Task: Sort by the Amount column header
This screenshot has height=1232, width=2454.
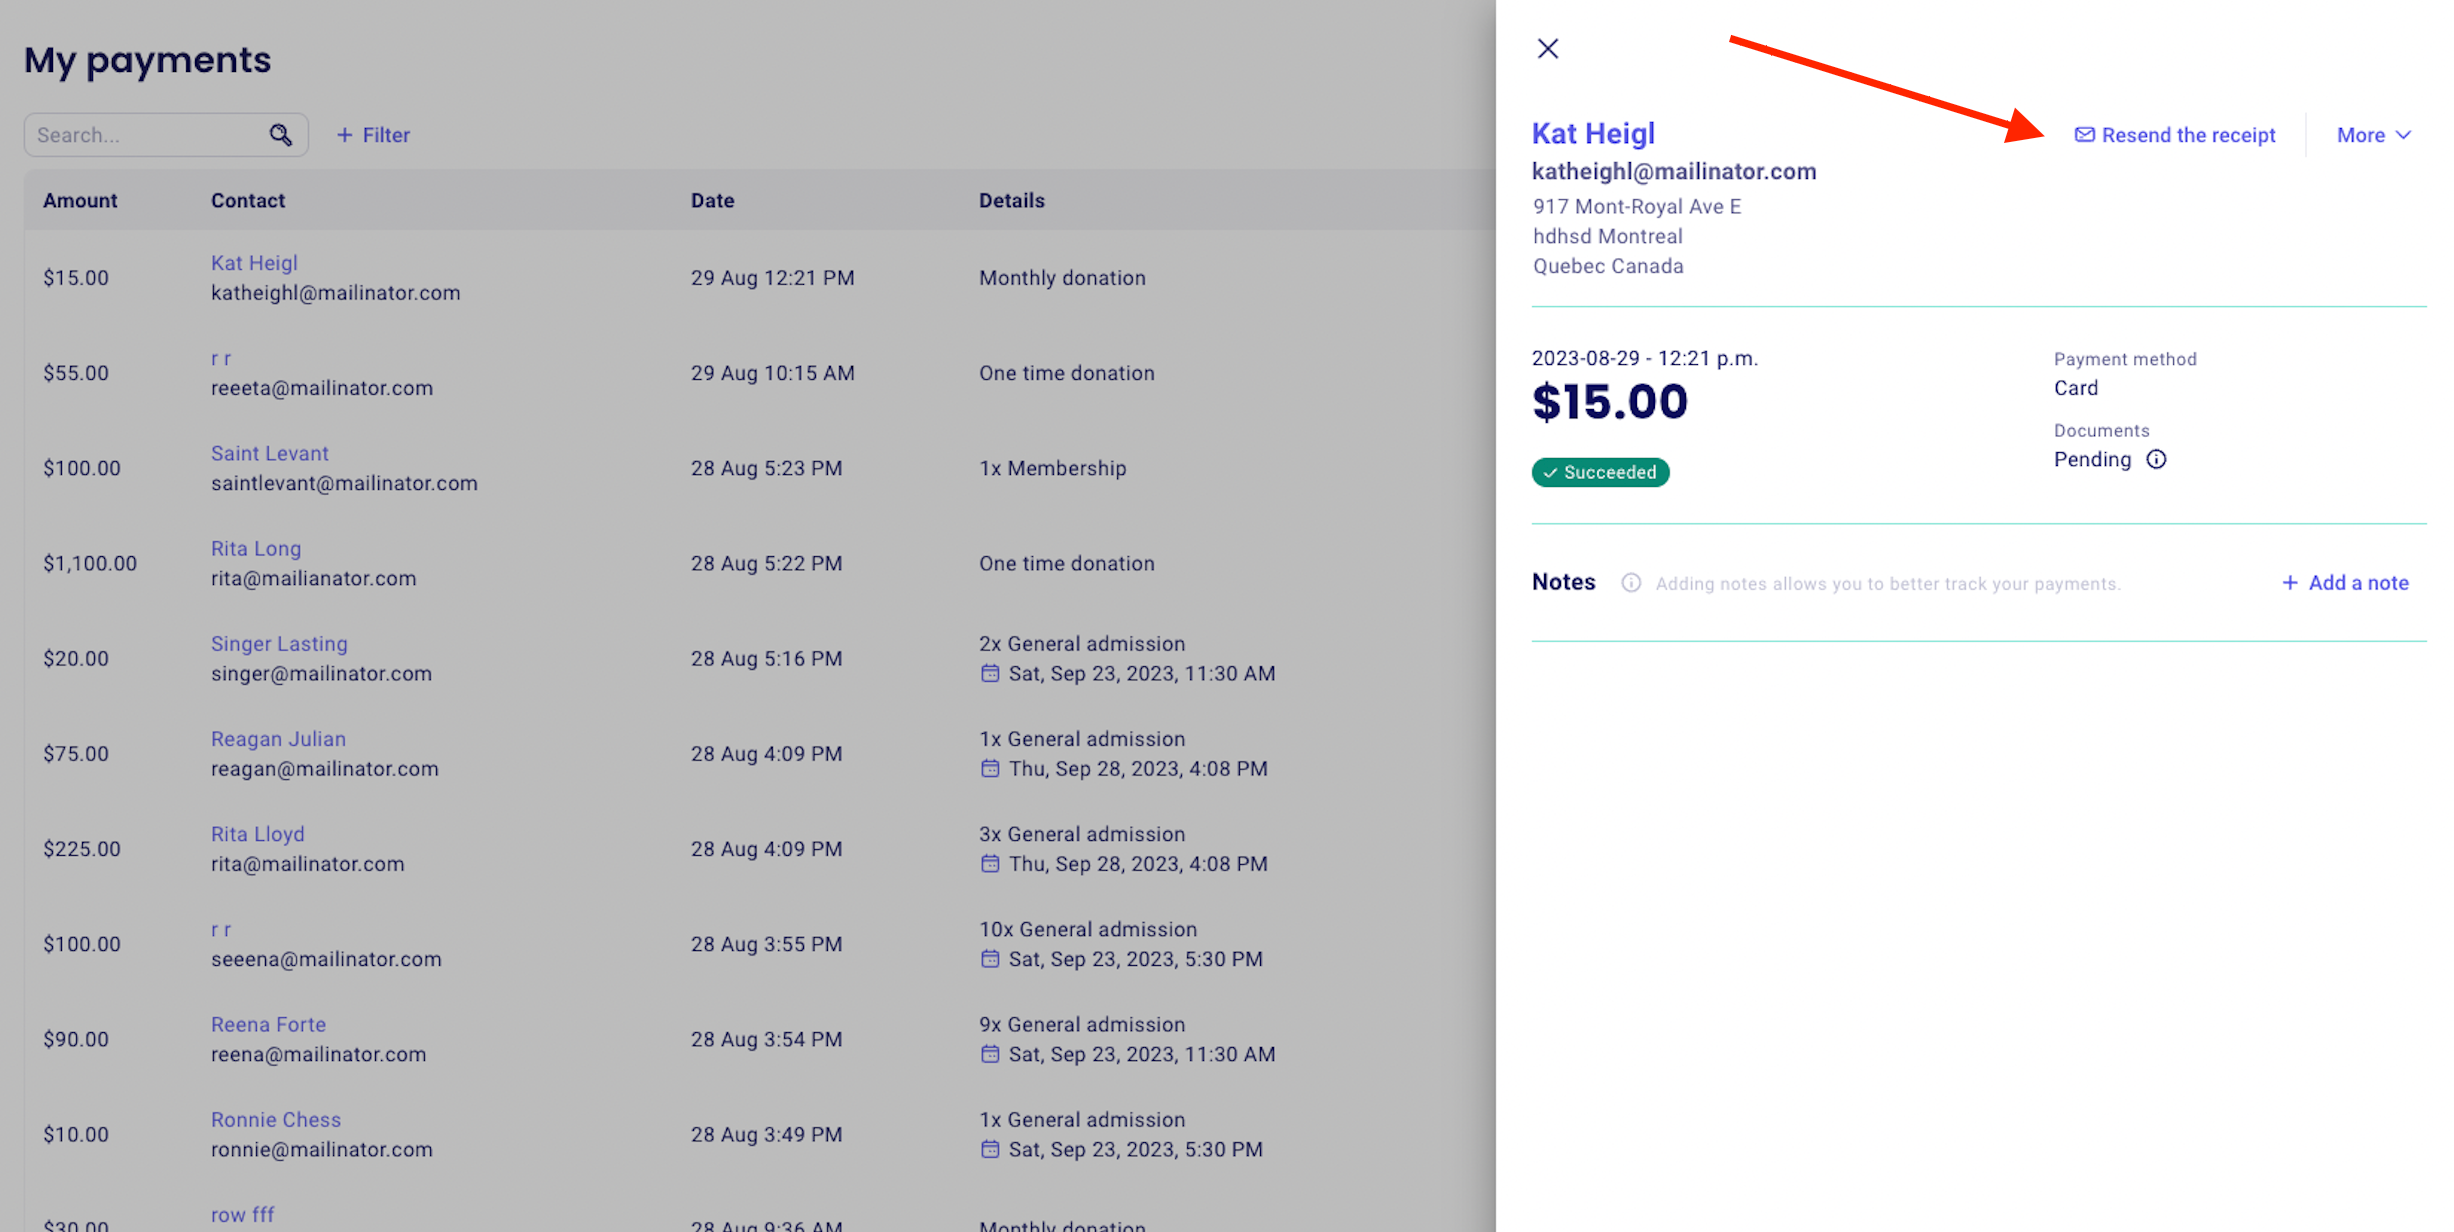Action: [80, 201]
